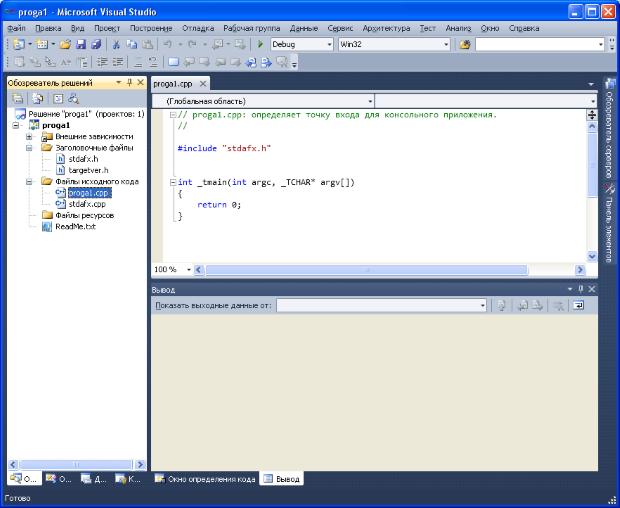Screen dimensions: 620x508
Task: Open ReadMe.txt in Solution Explorer
Action: (x=75, y=226)
